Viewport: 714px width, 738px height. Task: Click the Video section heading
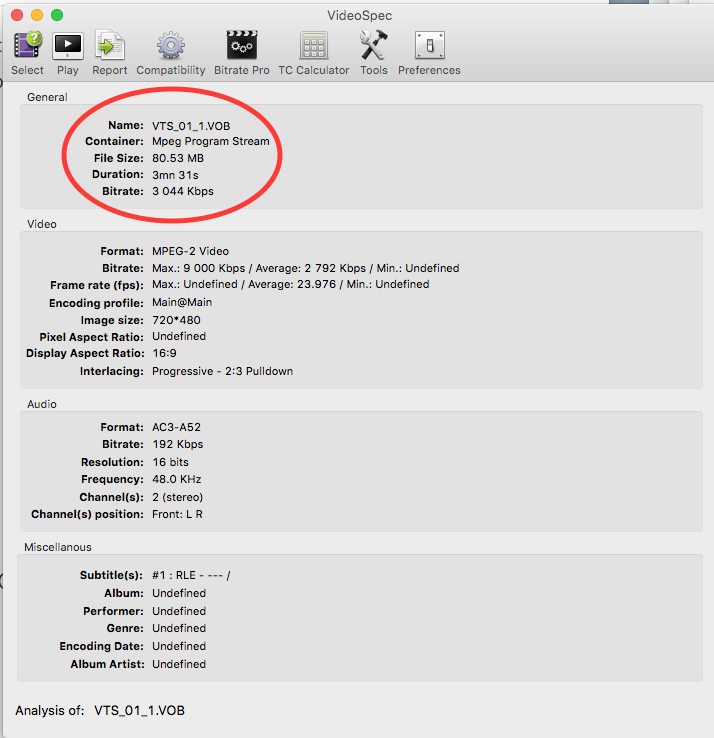coord(42,224)
